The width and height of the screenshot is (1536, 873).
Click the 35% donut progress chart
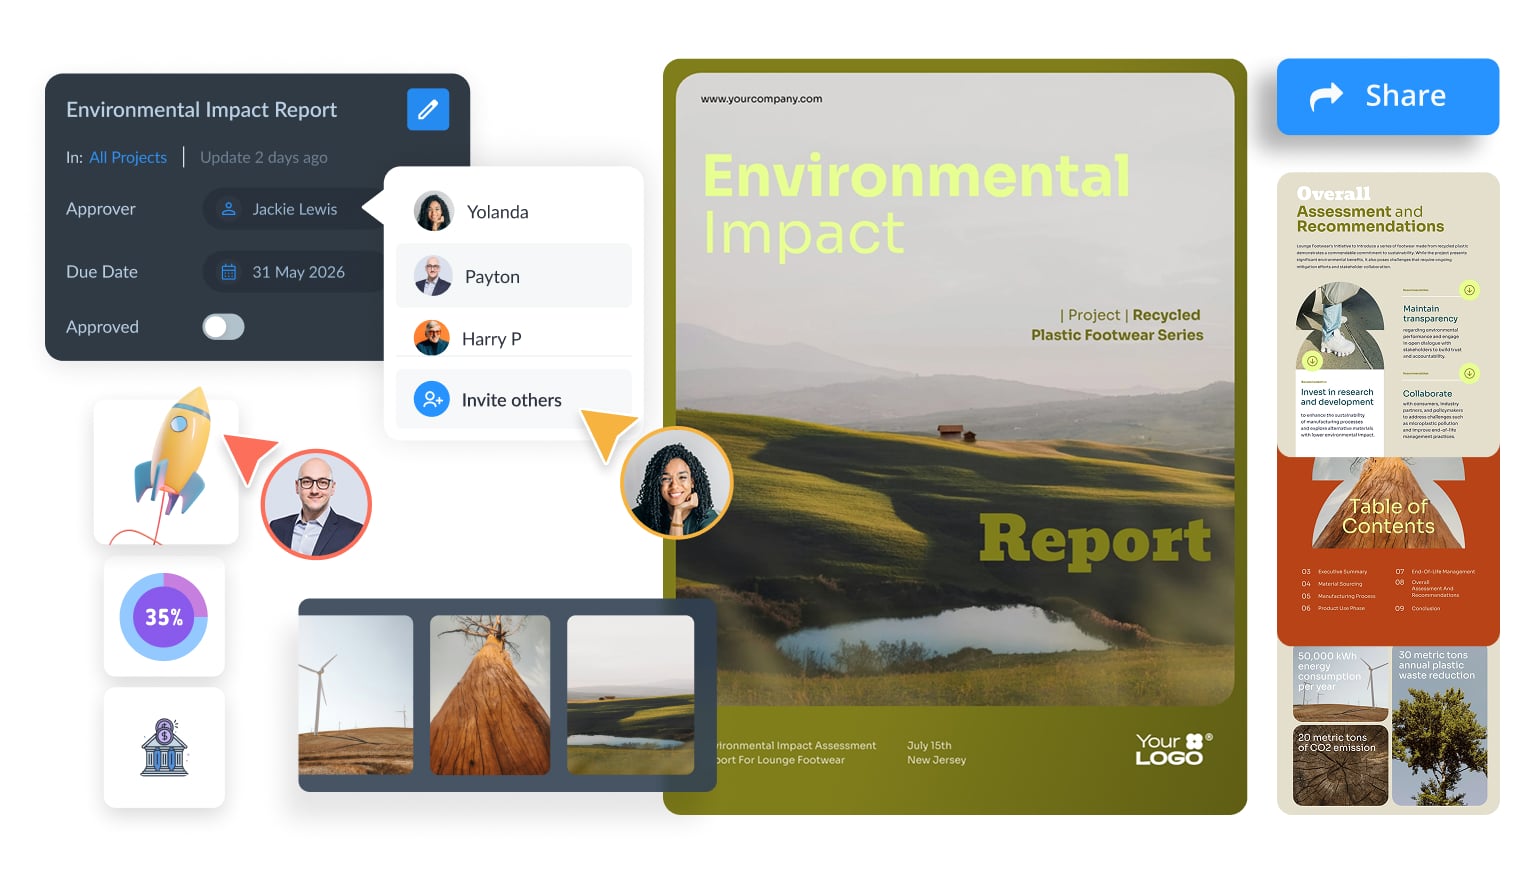point(164,617)
